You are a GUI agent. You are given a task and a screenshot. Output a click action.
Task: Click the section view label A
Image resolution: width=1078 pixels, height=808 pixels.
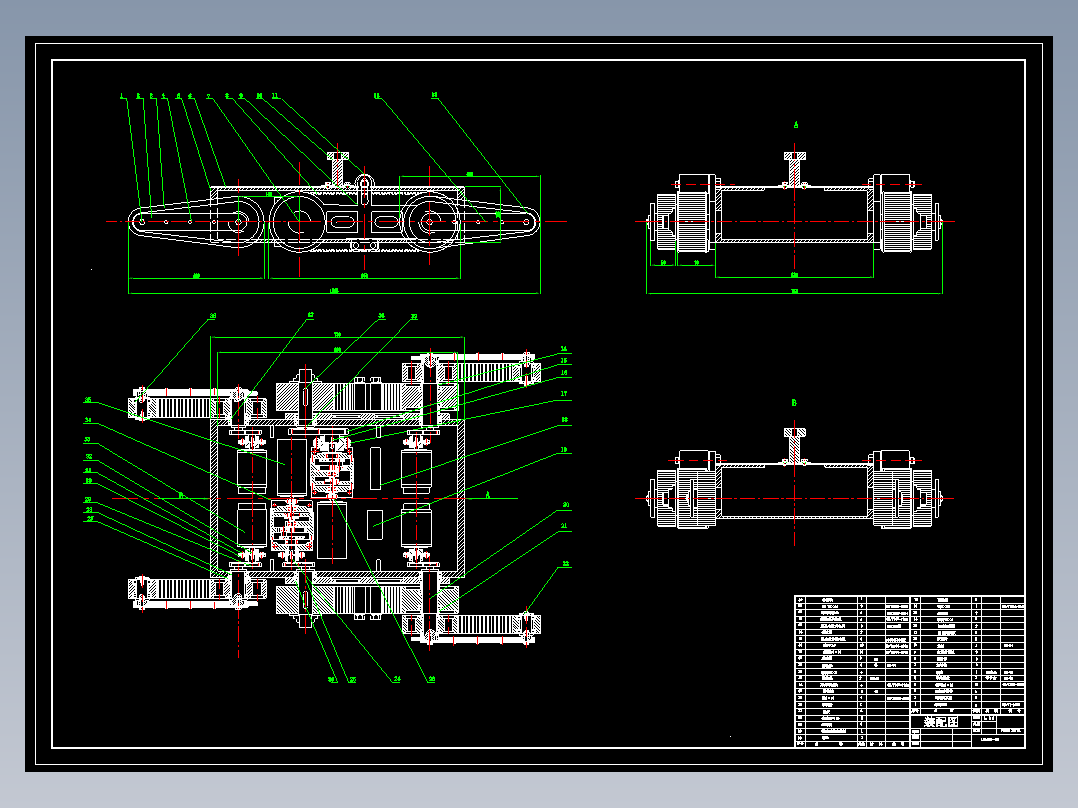pyautogui.click(x=795, y=125)
